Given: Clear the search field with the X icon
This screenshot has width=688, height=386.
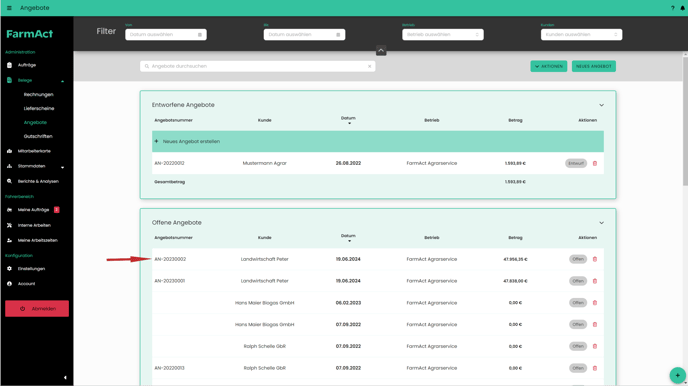Looking at the screenshot, I should [x=369, y=66].
